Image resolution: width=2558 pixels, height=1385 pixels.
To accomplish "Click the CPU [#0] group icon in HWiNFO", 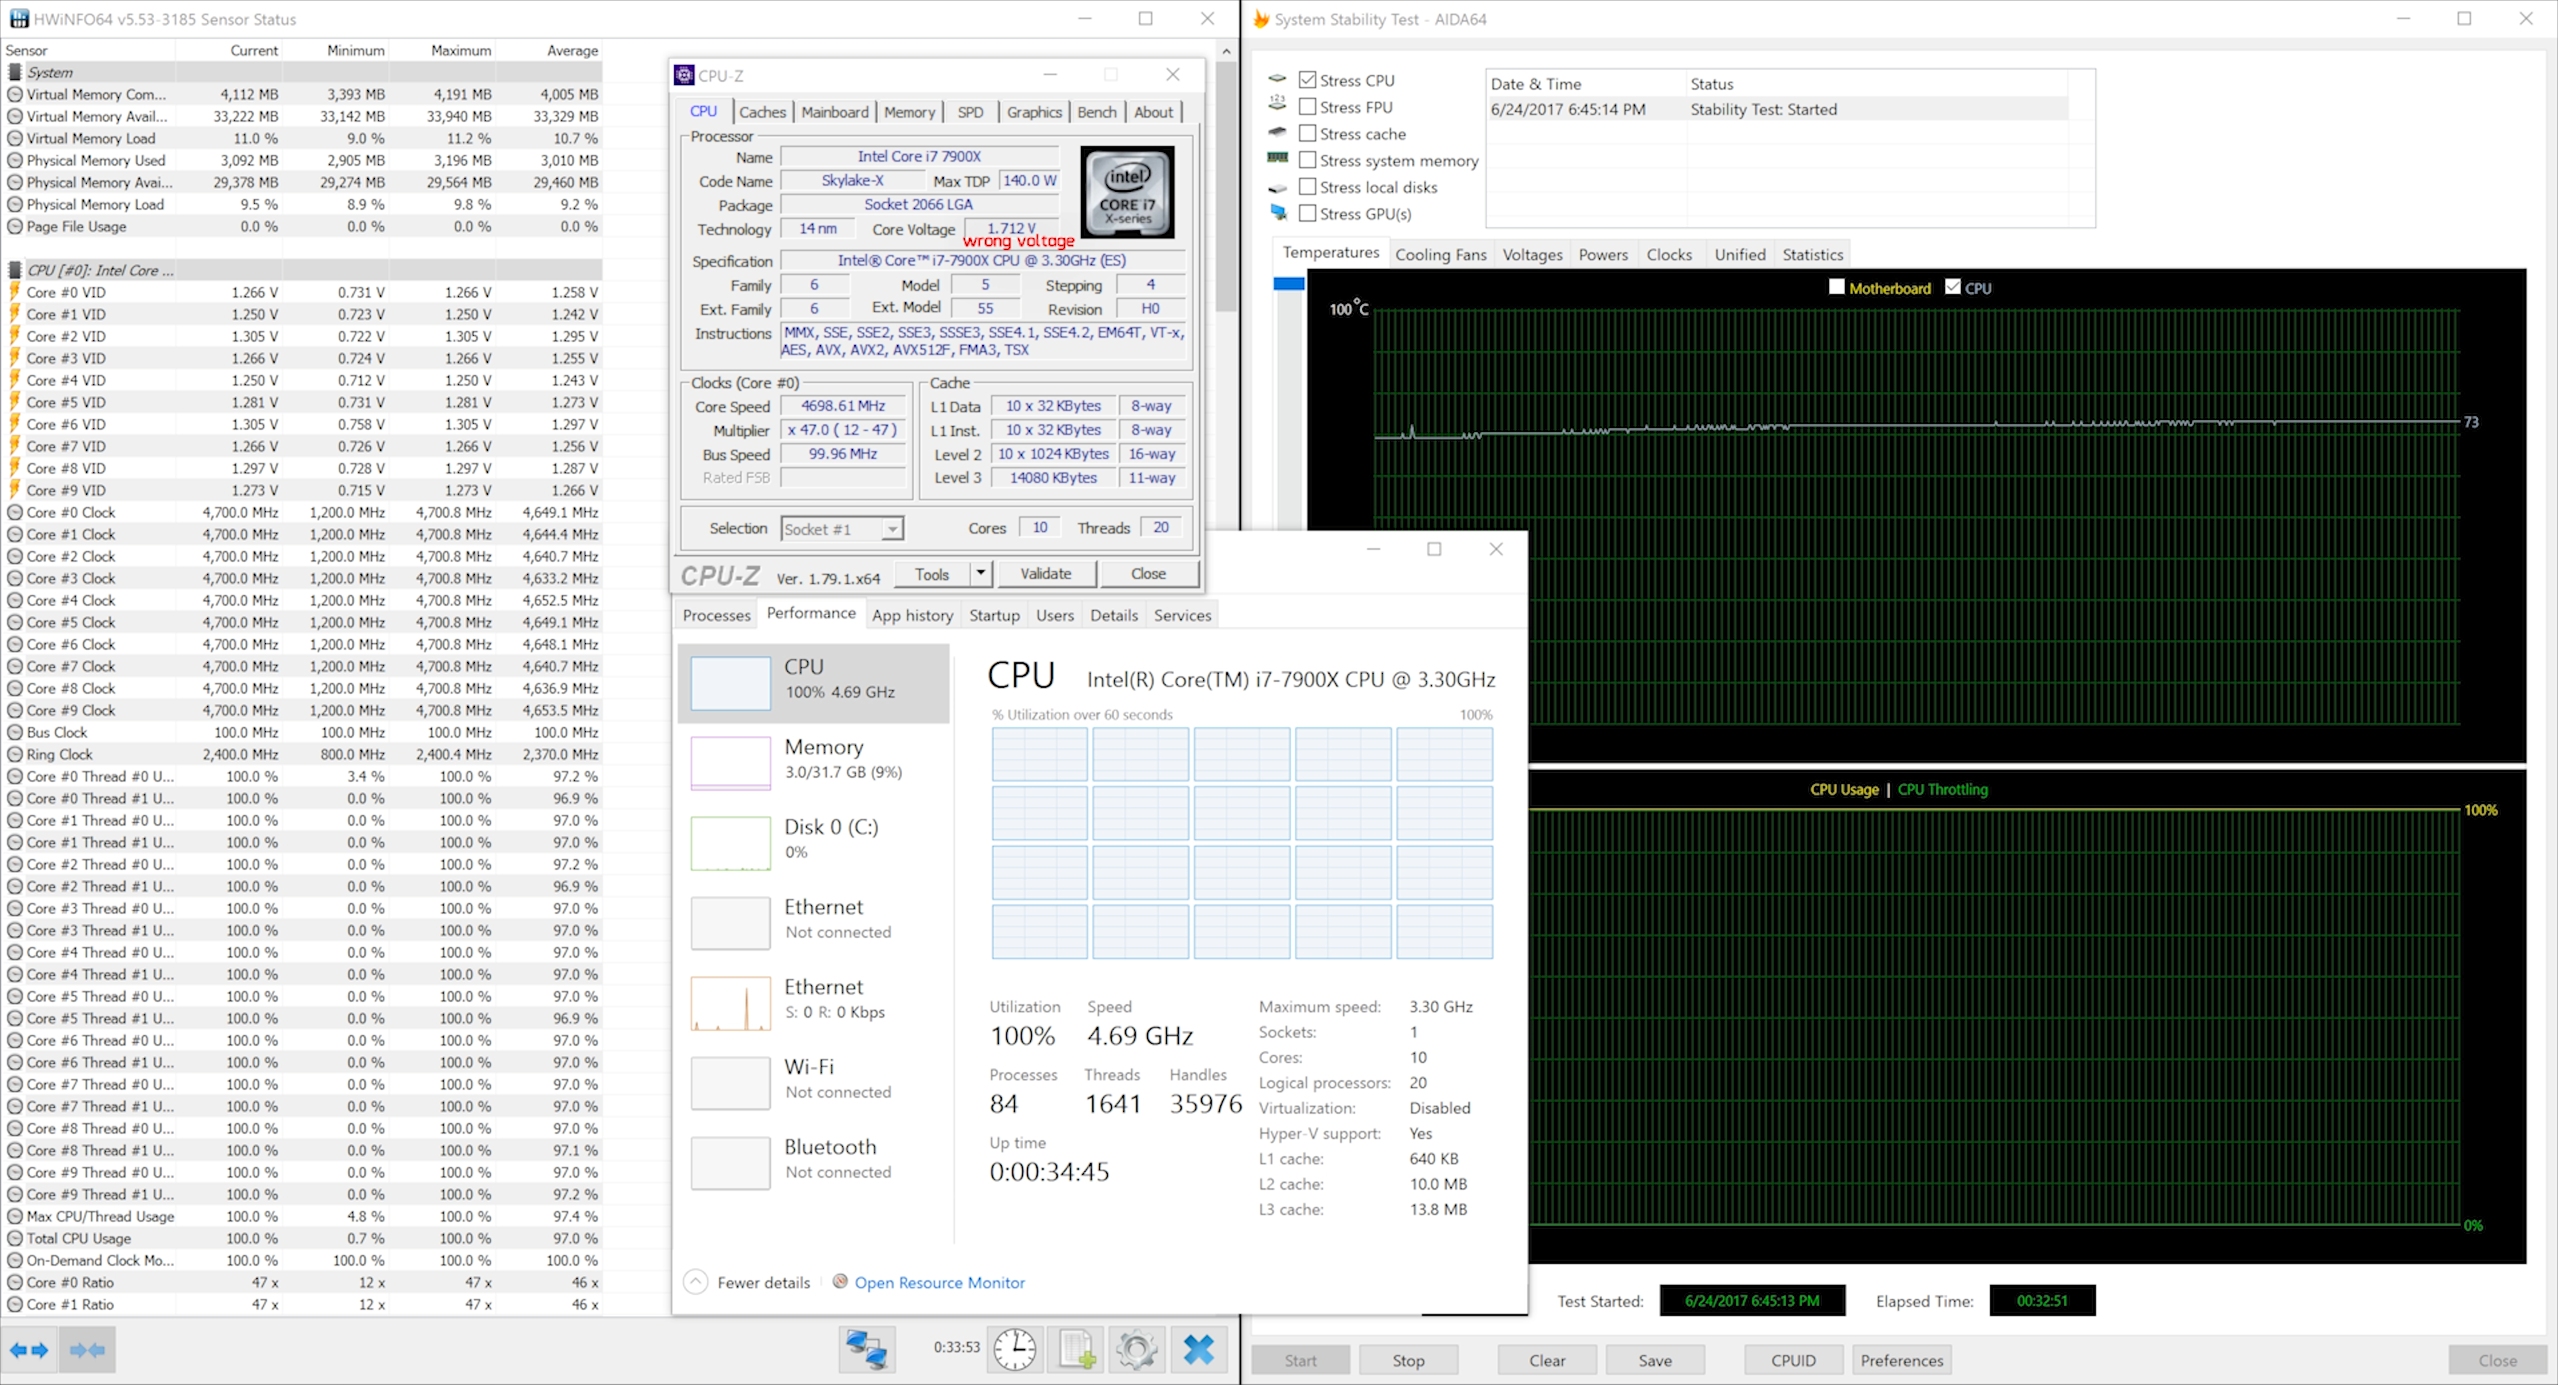I will click(14, 270).
